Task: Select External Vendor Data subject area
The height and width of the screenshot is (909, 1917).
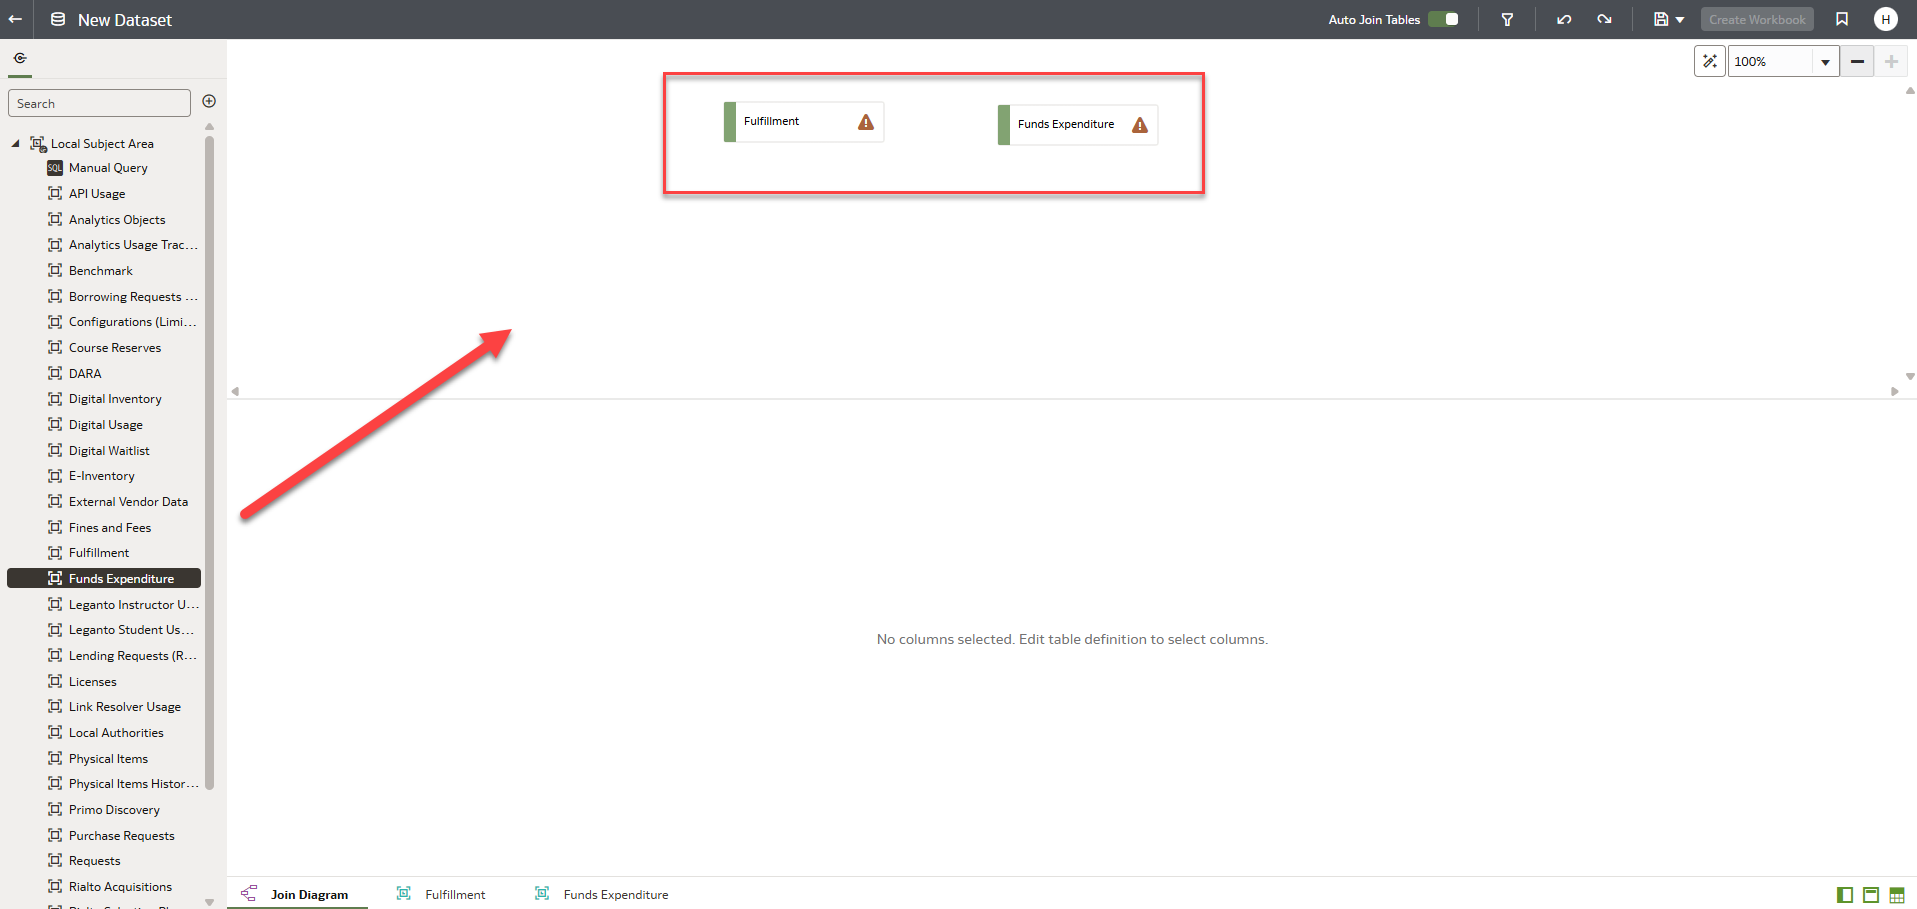Action: click(x=128, y=502)
